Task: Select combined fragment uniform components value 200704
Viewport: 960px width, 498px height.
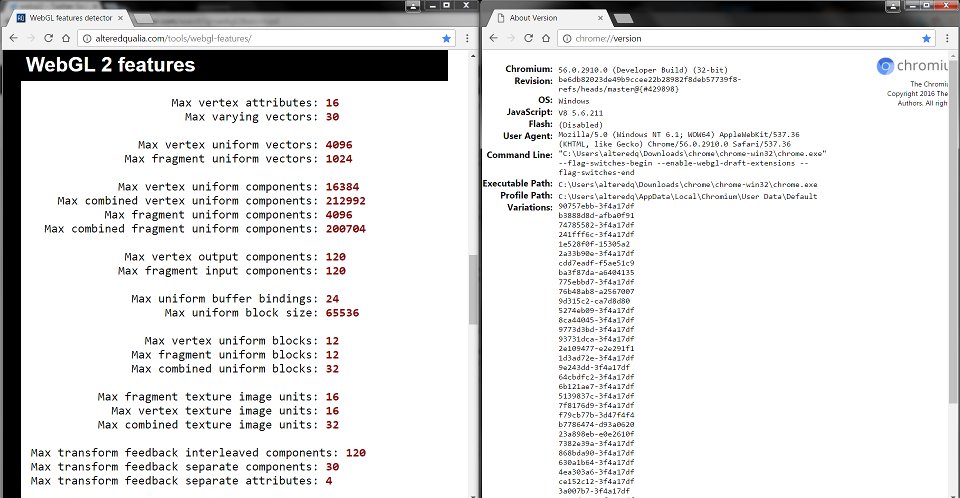Action: 346,229
